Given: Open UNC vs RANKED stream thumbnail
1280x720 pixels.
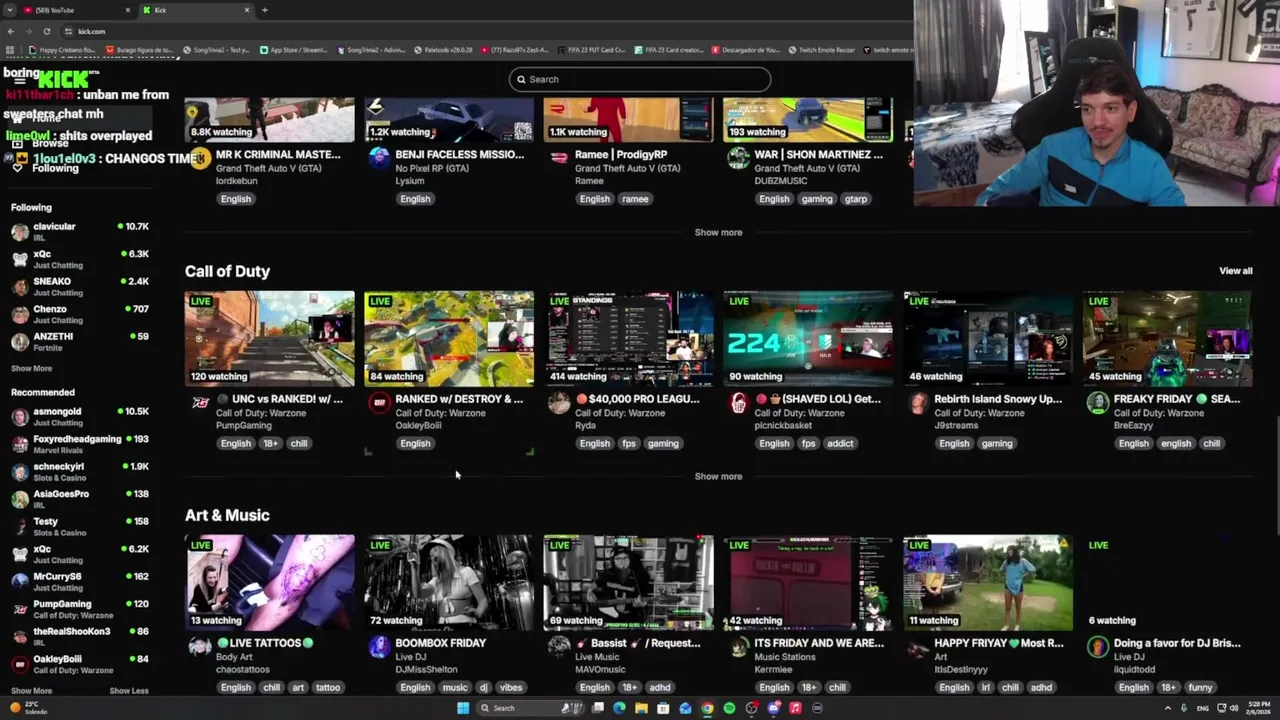Looking at the screenshot, I should (269, 338).
